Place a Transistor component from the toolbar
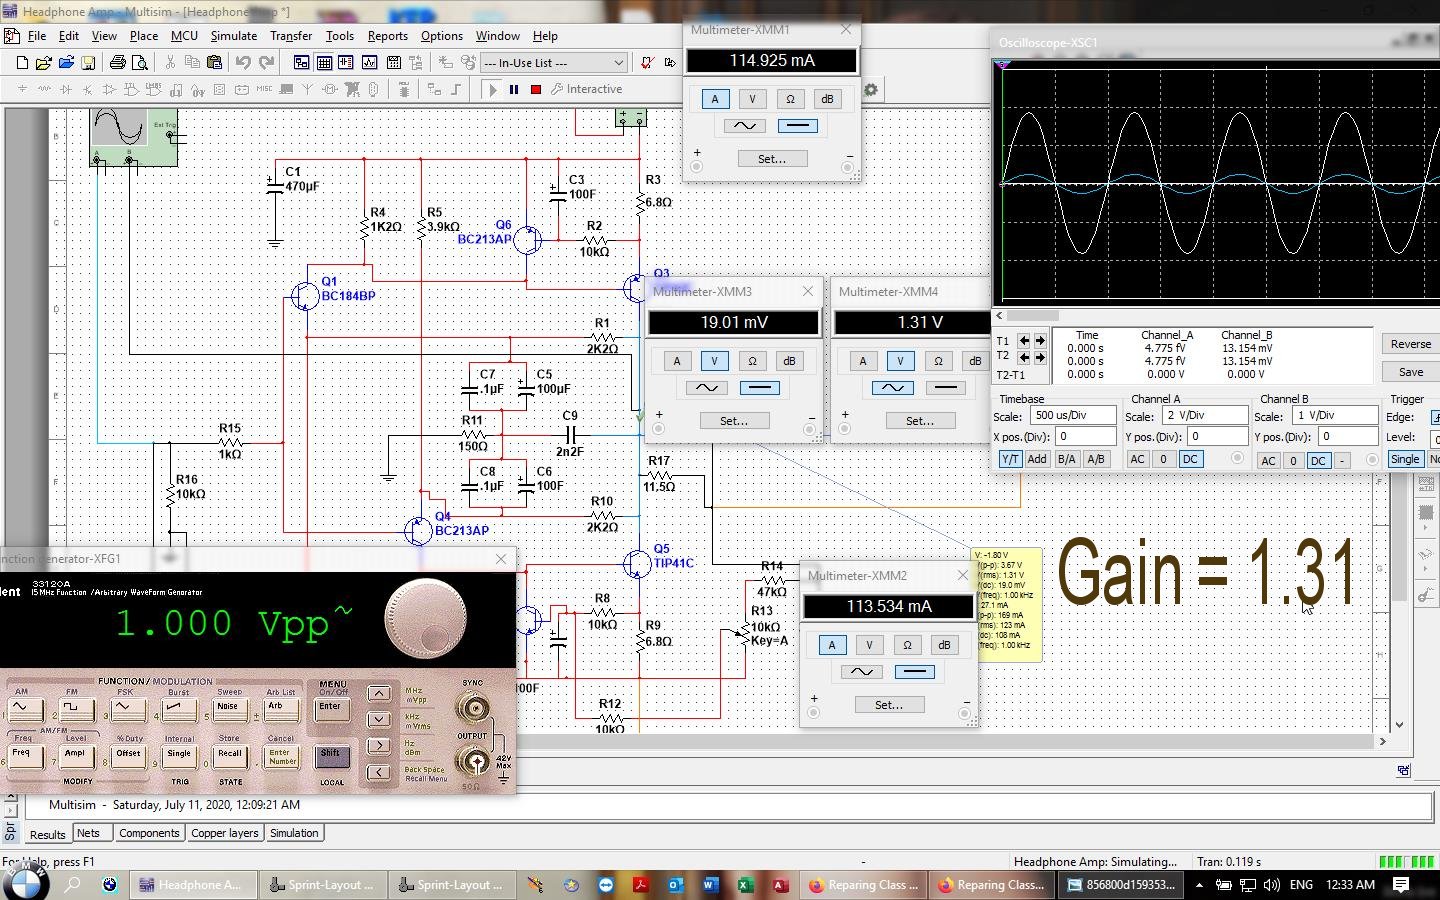 [87, 89]
